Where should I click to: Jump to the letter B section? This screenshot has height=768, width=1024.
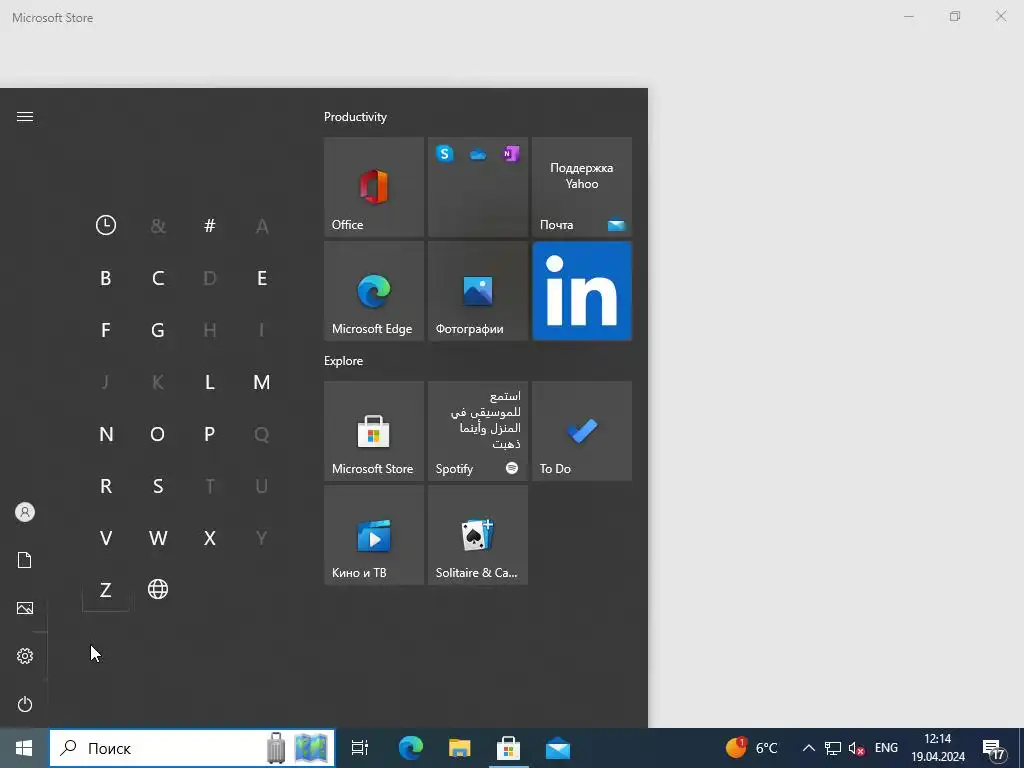click(x=106, y=278)
